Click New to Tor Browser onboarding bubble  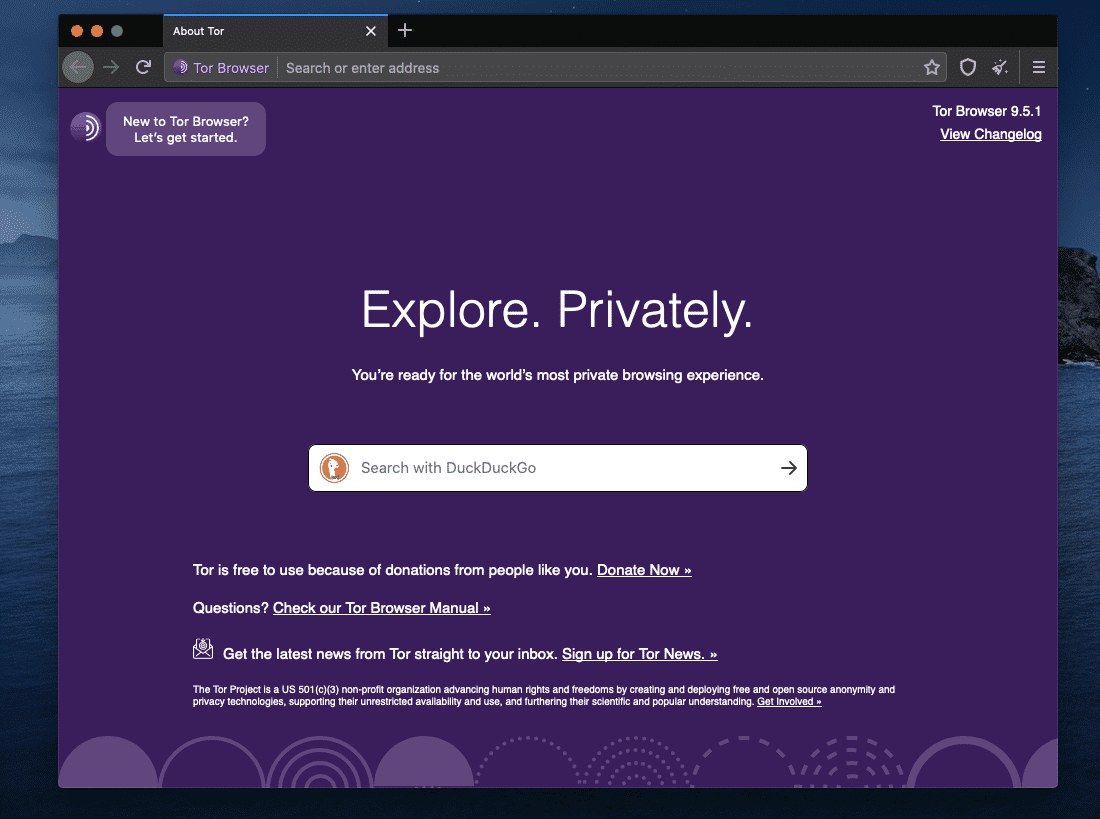[186, 129]
